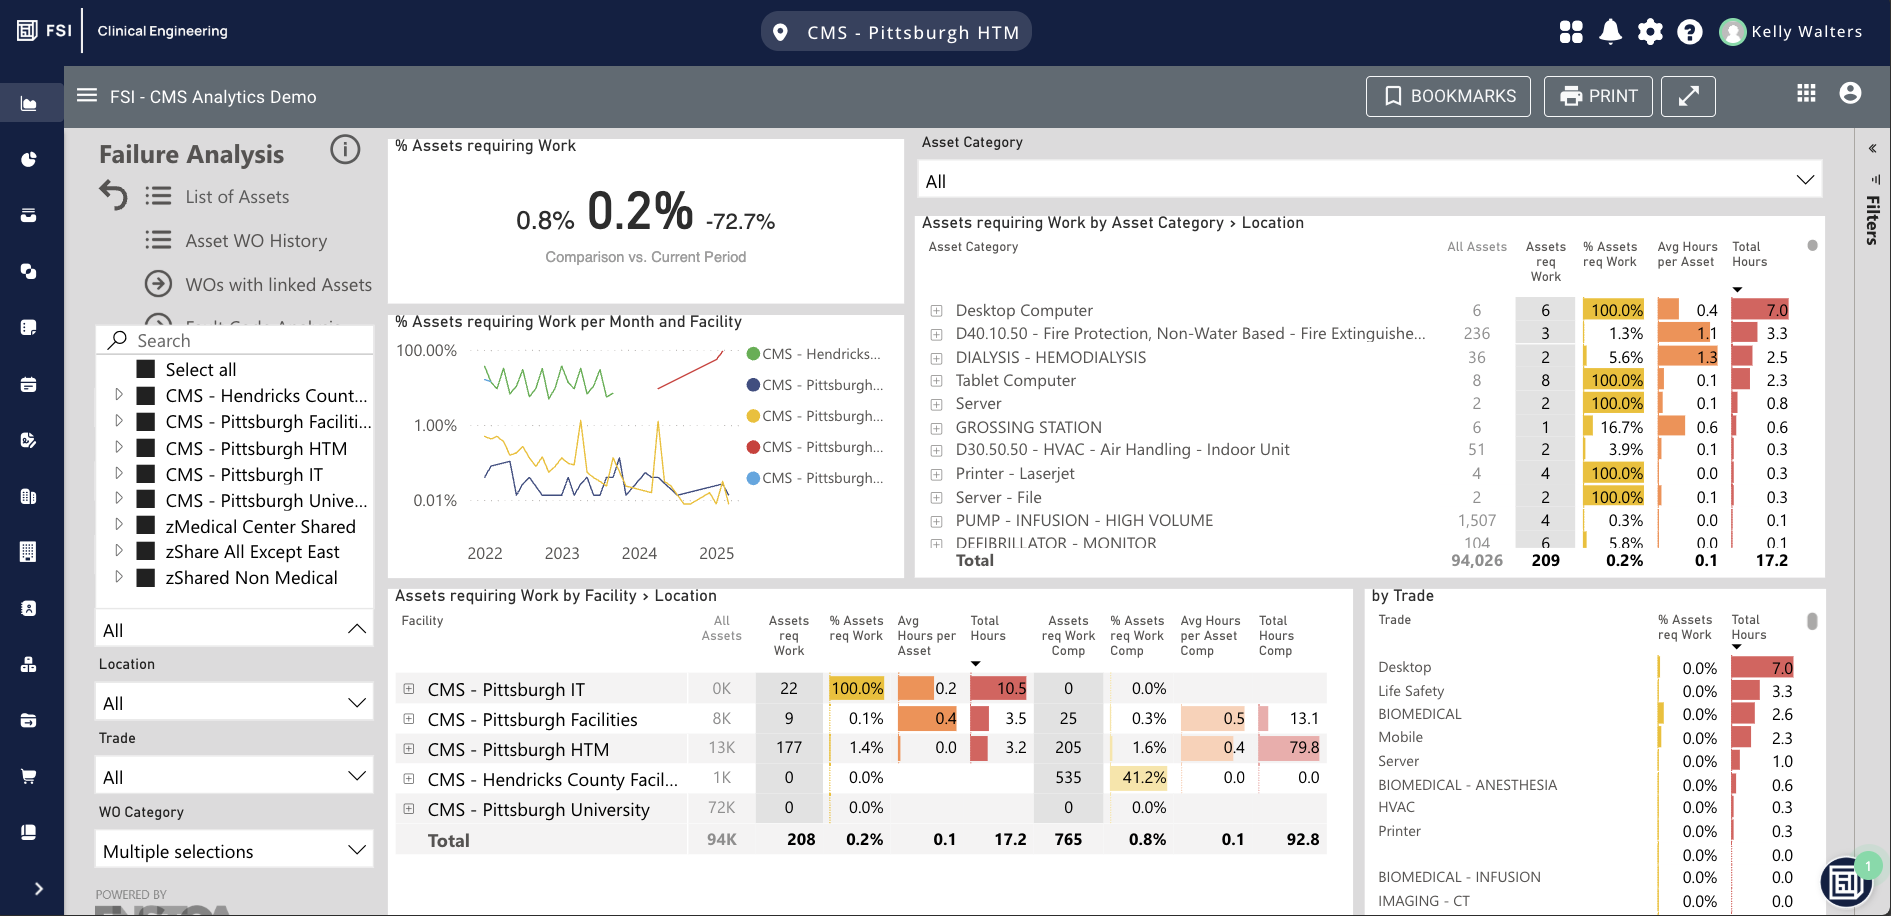Viewport: 1891px width, 916px height.
Task: Open the notifications bell
Action: click(1610, 32)
